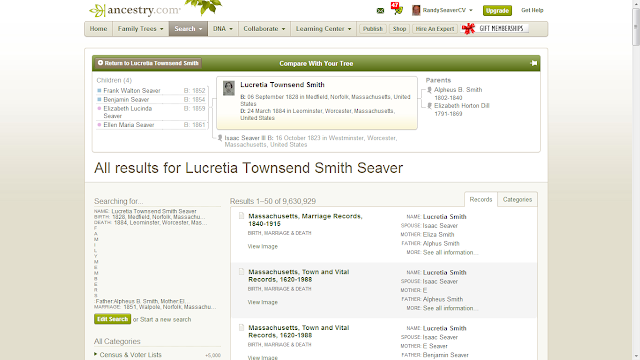Click View Image under Marriage Records
This screenshot has width=640, height=360.
tap(262, 247)
